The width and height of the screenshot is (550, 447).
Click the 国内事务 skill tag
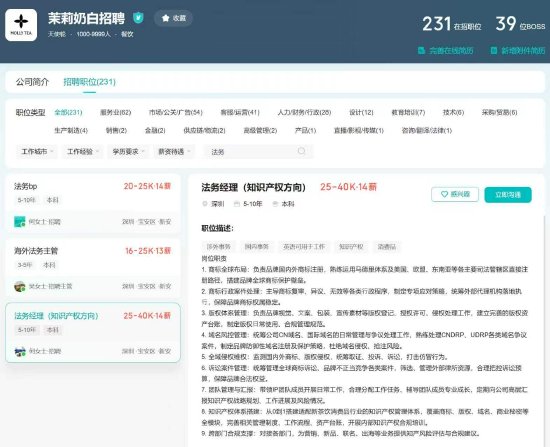pos(257,247)
